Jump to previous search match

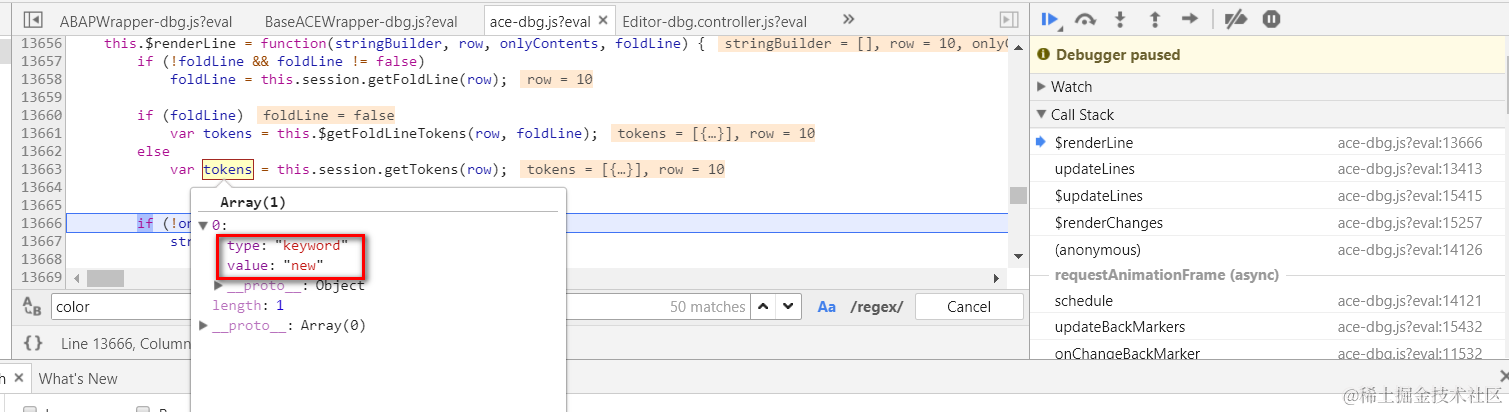(x=763, y=307)
